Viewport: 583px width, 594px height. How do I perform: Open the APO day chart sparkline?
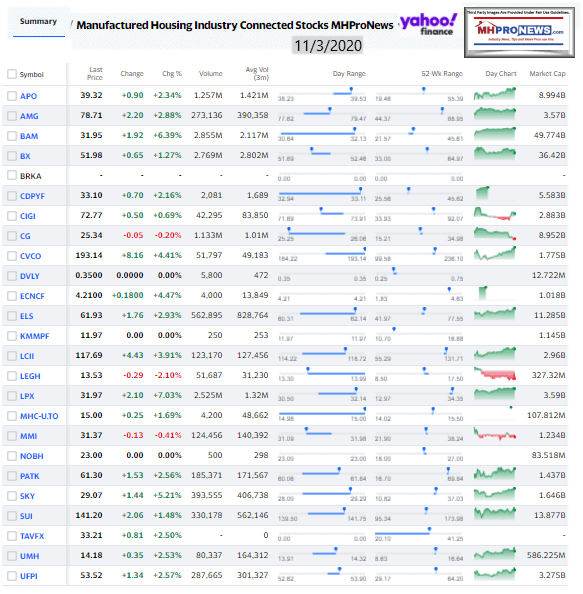pos(495,94)
